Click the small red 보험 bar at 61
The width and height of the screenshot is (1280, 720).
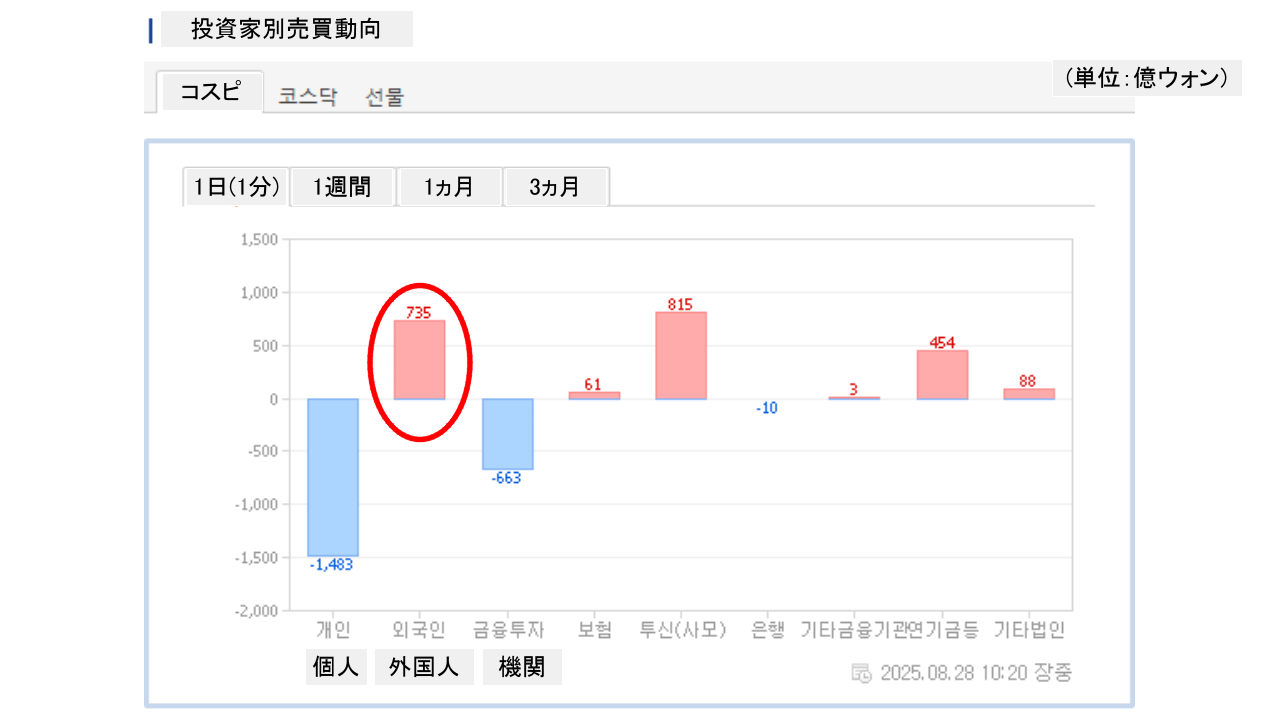pyautogui.click(x=594, y=395)
